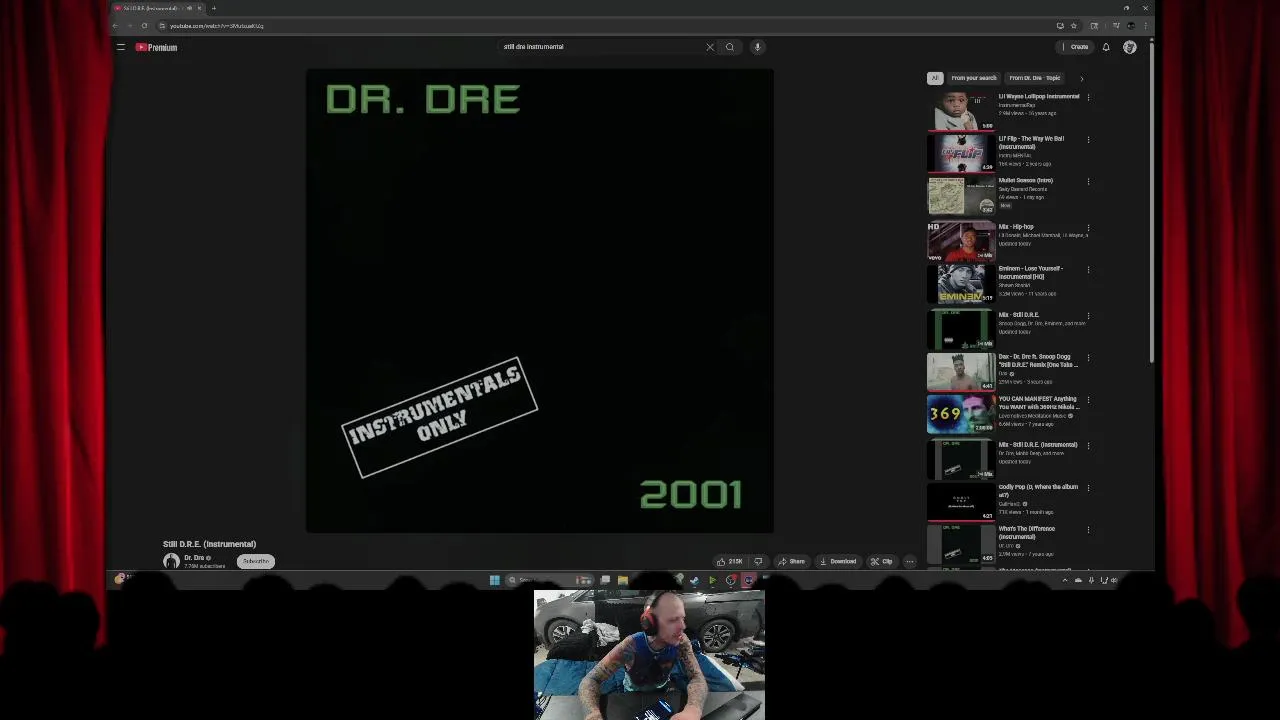Open Eminem Lose Yourself Instrumental video

pos(961,283)
